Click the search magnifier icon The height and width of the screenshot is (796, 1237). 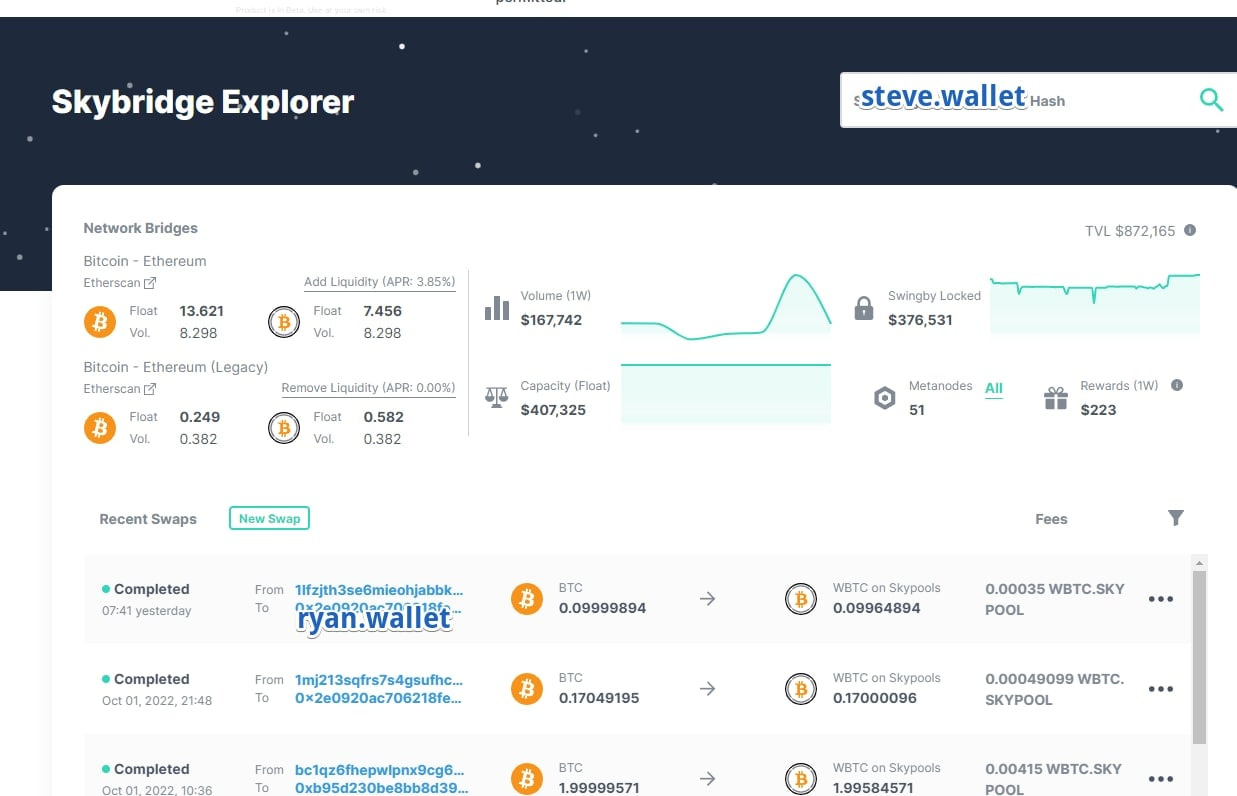coord(1211,99)
